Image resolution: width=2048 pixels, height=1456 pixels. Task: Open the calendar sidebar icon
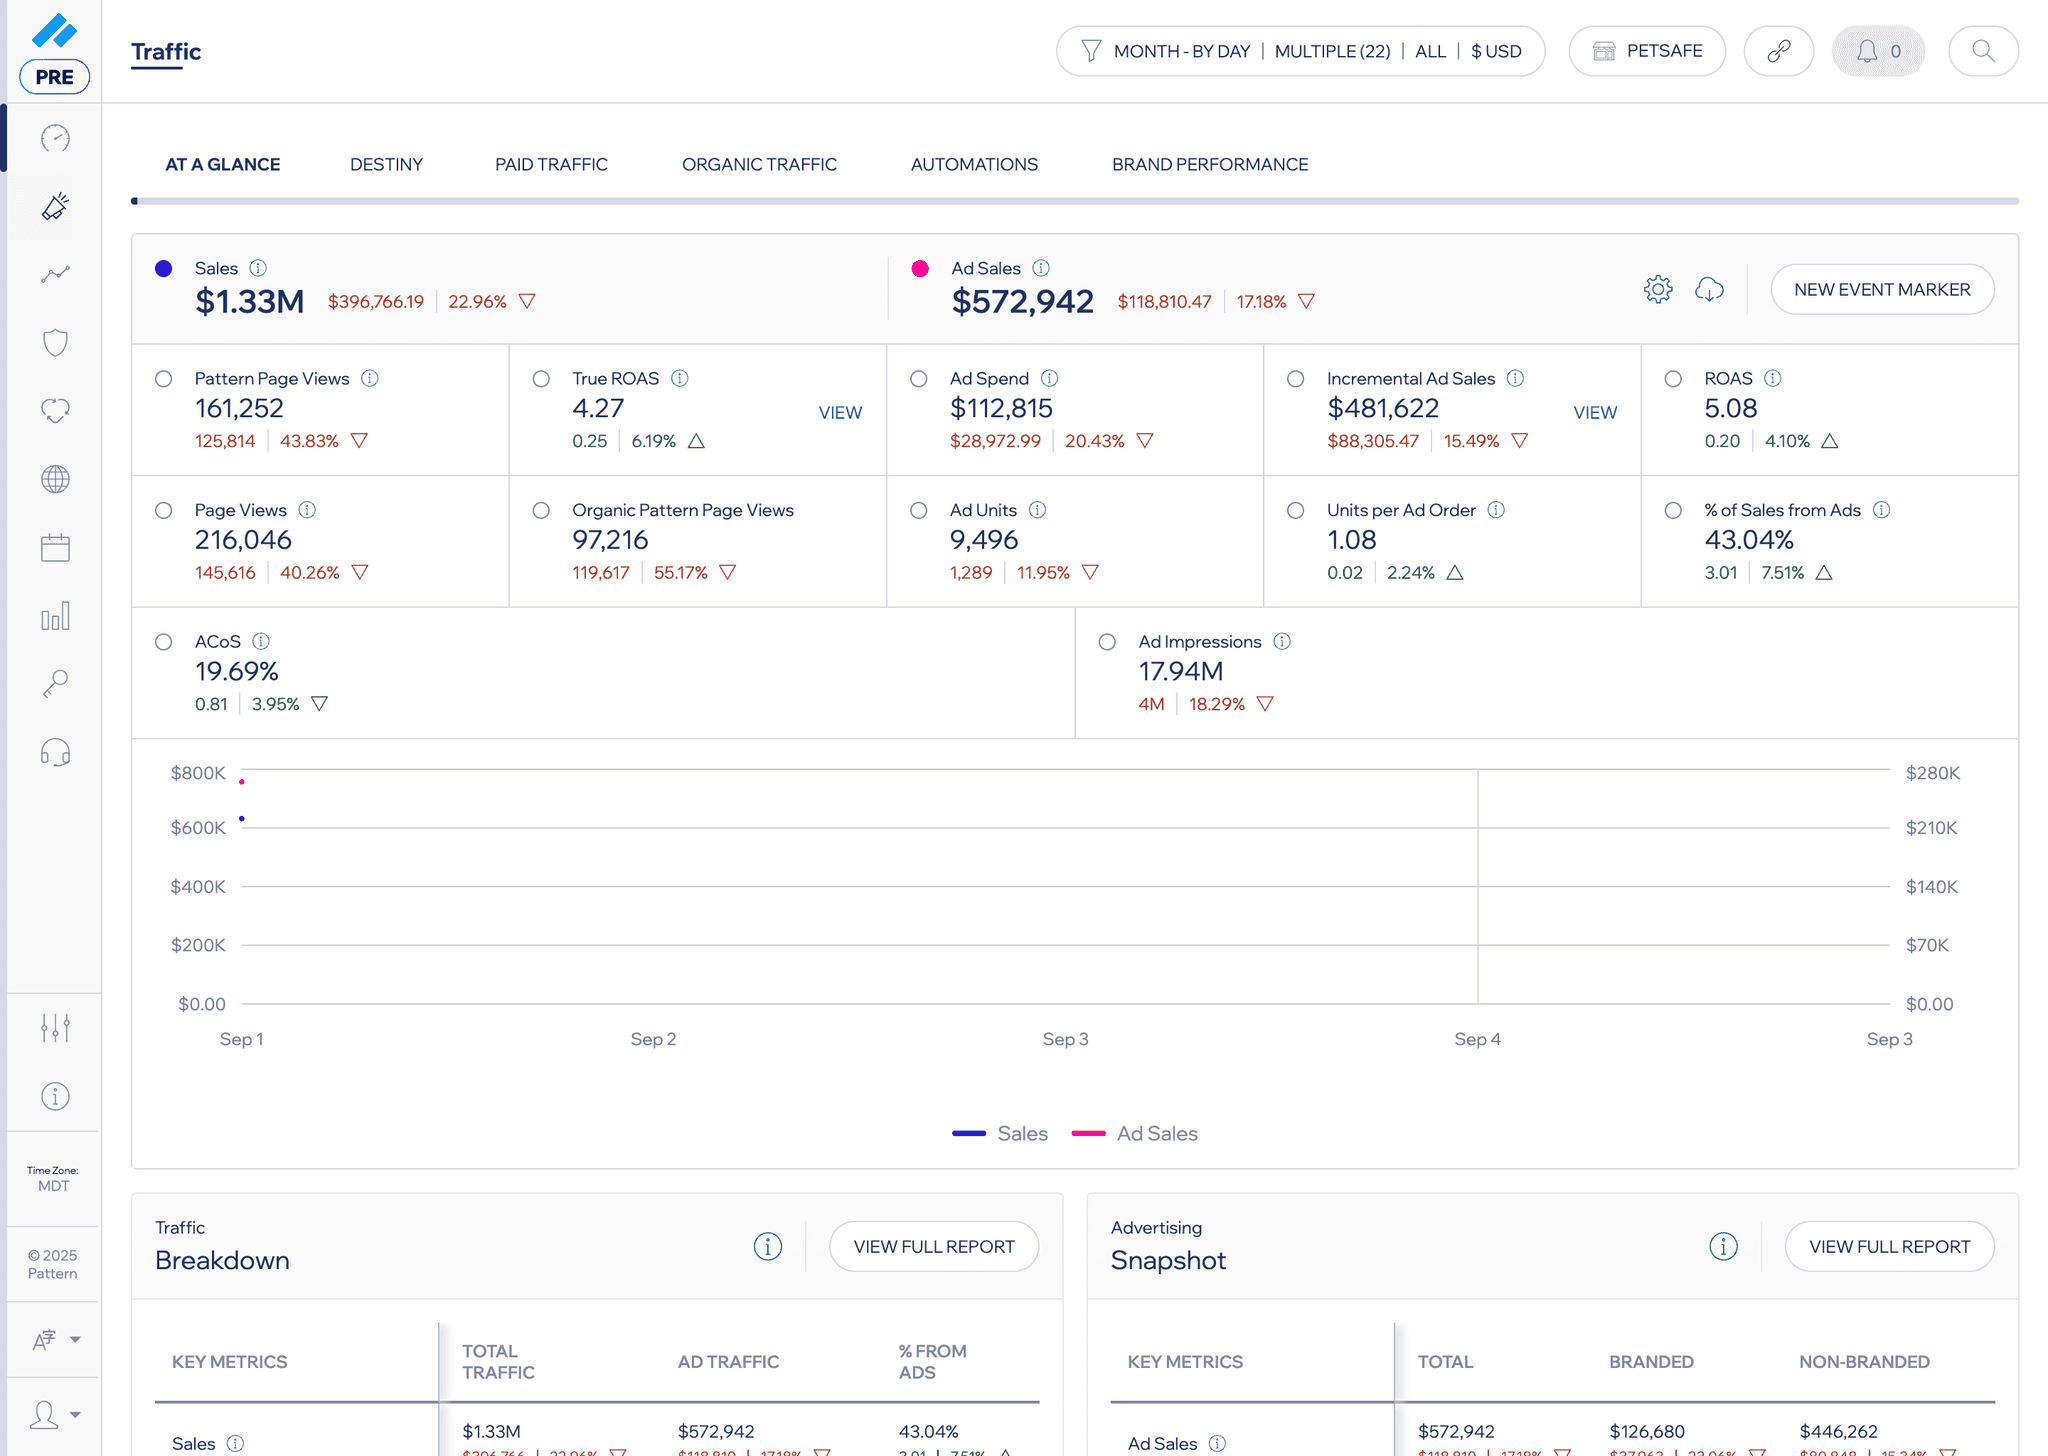click(x=55, y=547)
